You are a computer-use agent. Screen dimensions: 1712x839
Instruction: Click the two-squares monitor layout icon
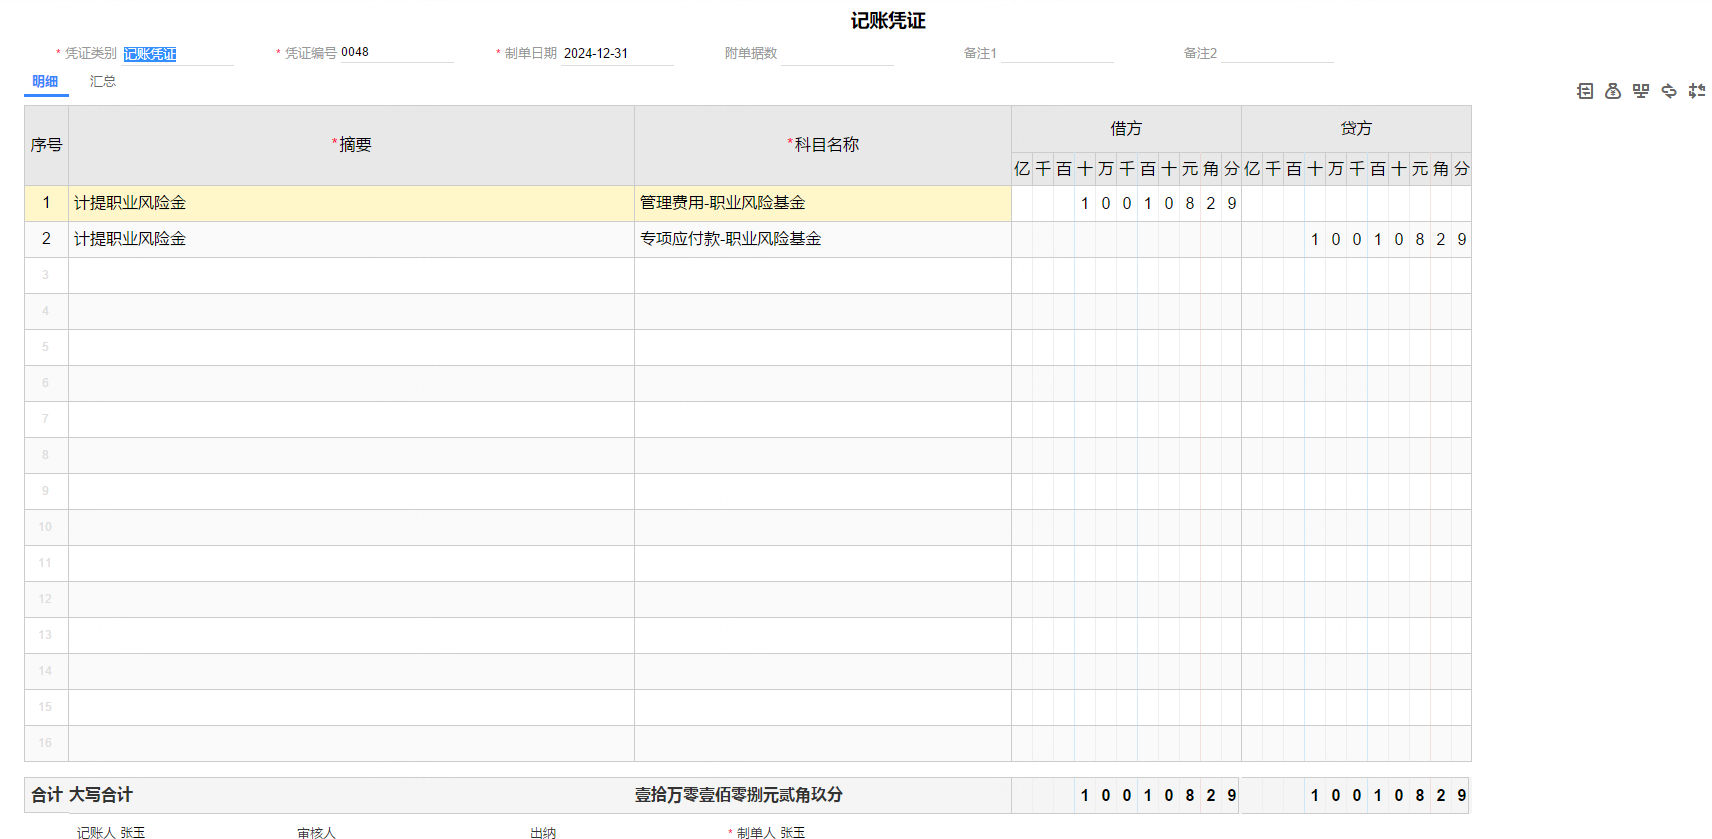(1641, 91)
